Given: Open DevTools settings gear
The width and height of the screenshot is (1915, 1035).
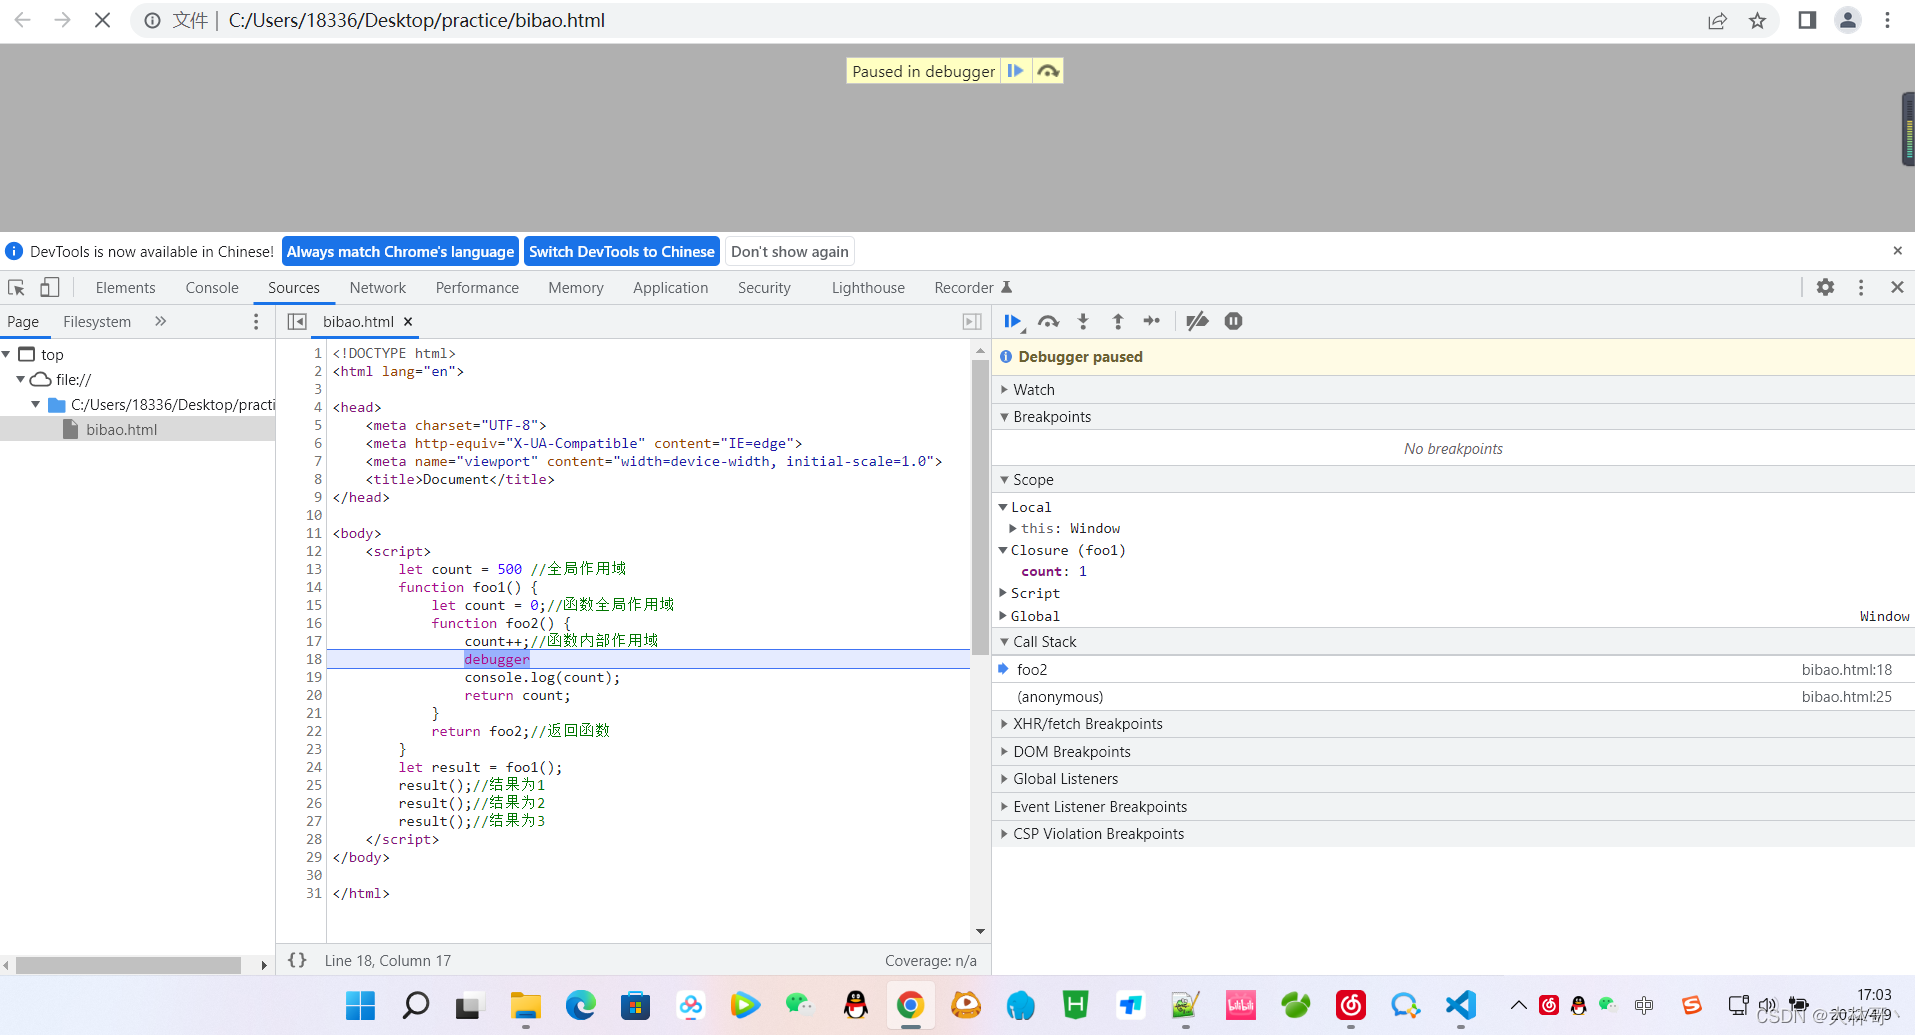Looking at the screenshot, I should click(x=1826, y=288).
